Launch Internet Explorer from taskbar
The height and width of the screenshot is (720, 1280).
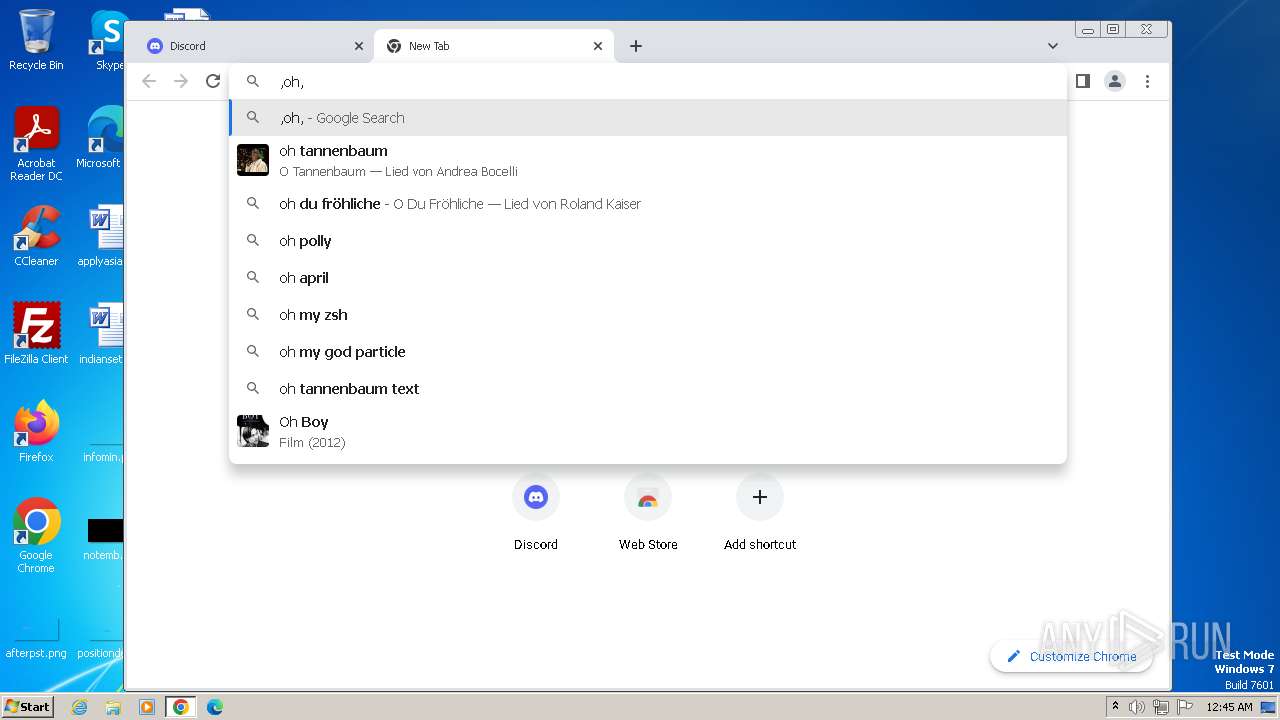[80, 707]
